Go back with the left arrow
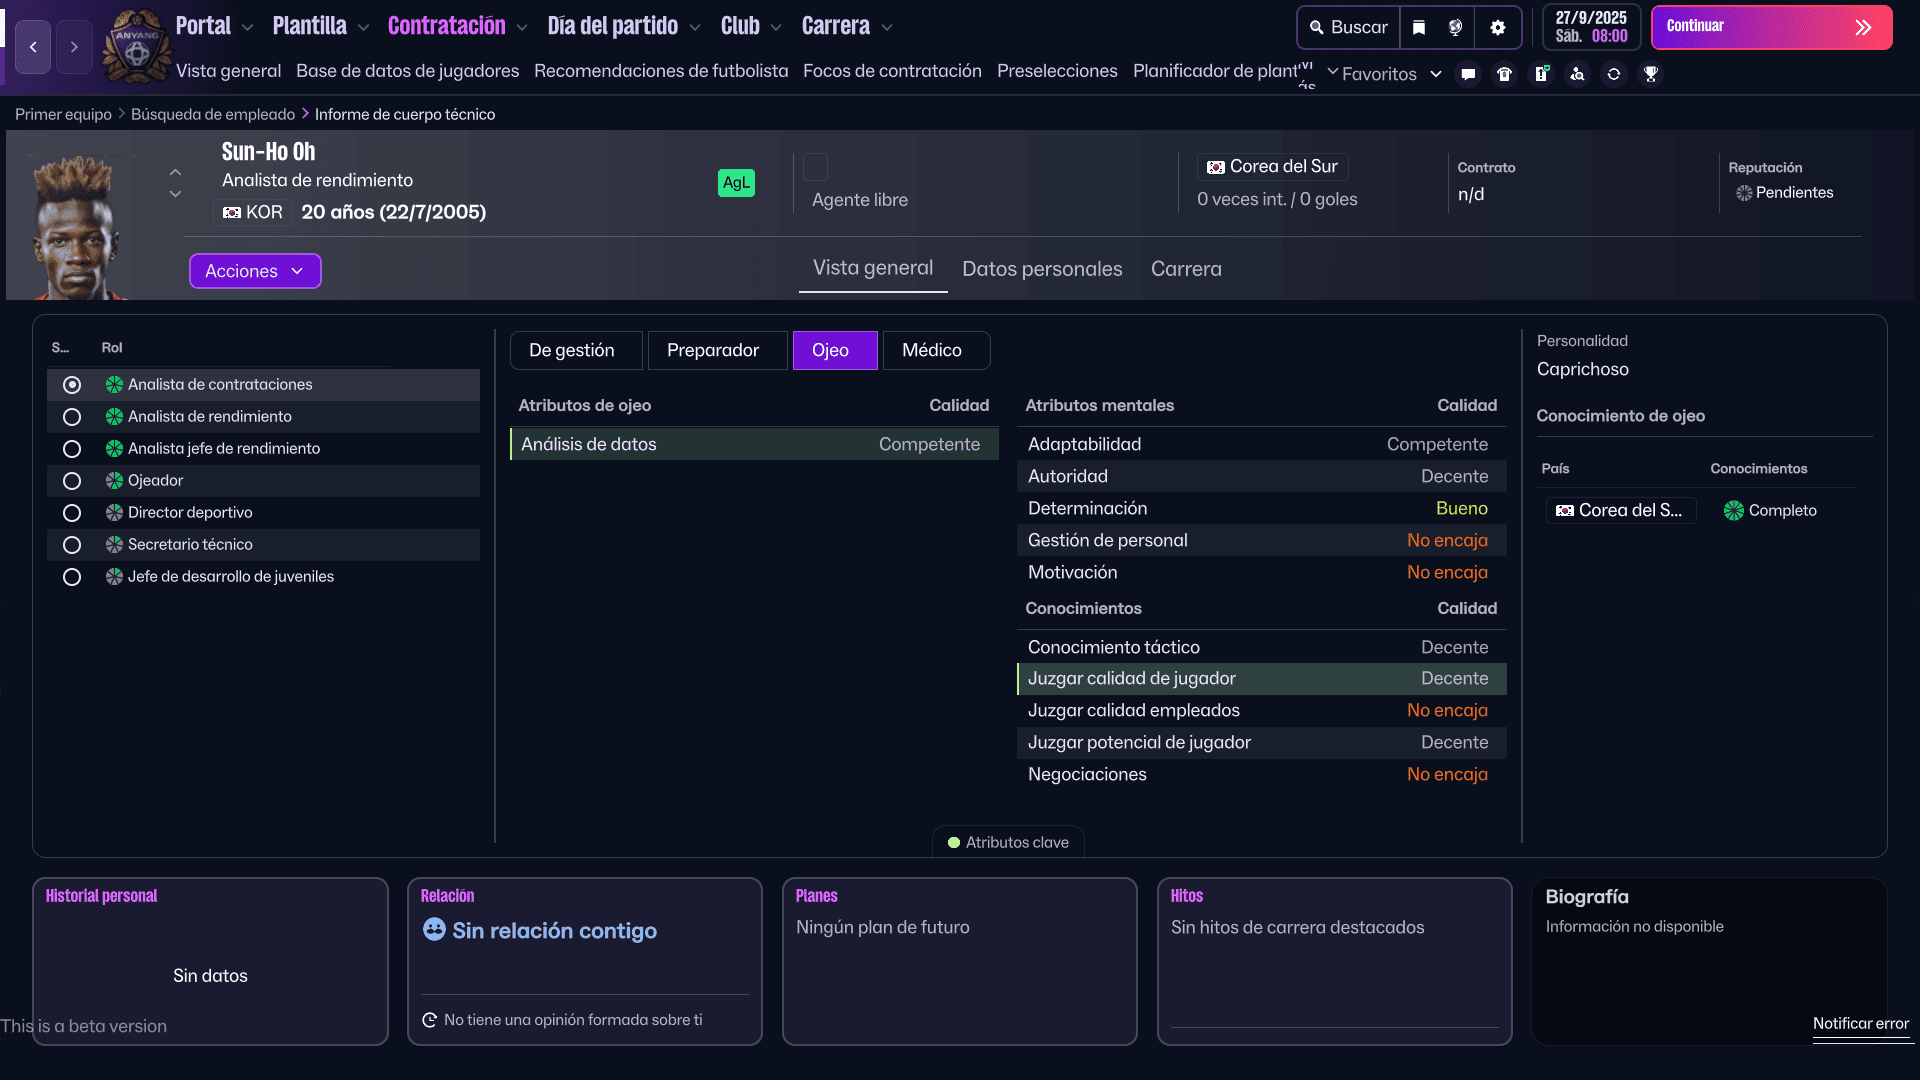 pyautogui.click(x=33, y=47)
